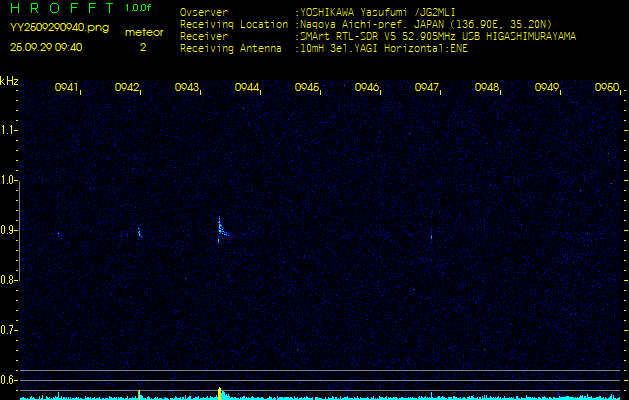Click the 0944 time marker
This screenshot has width=629, height=400.
click(246, 87)
